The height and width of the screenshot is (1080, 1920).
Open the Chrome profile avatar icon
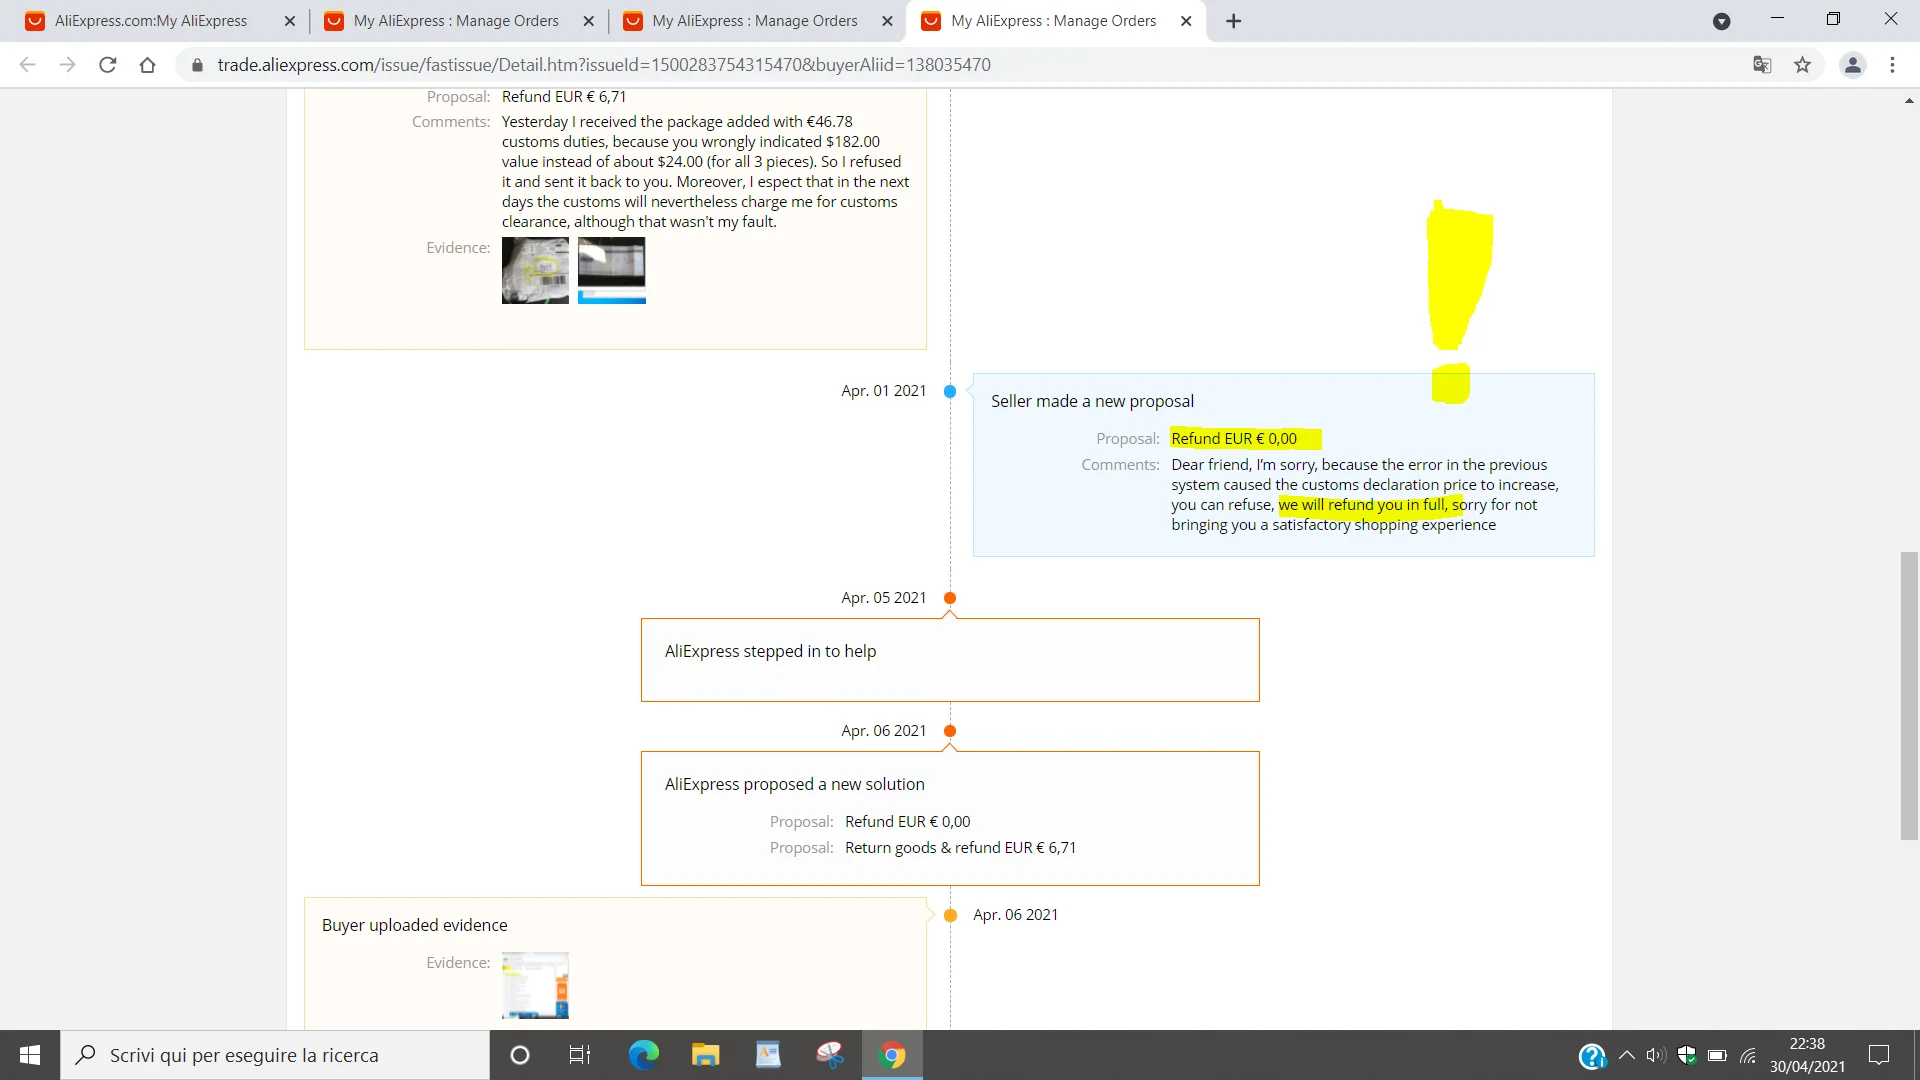coord(1852,65)
